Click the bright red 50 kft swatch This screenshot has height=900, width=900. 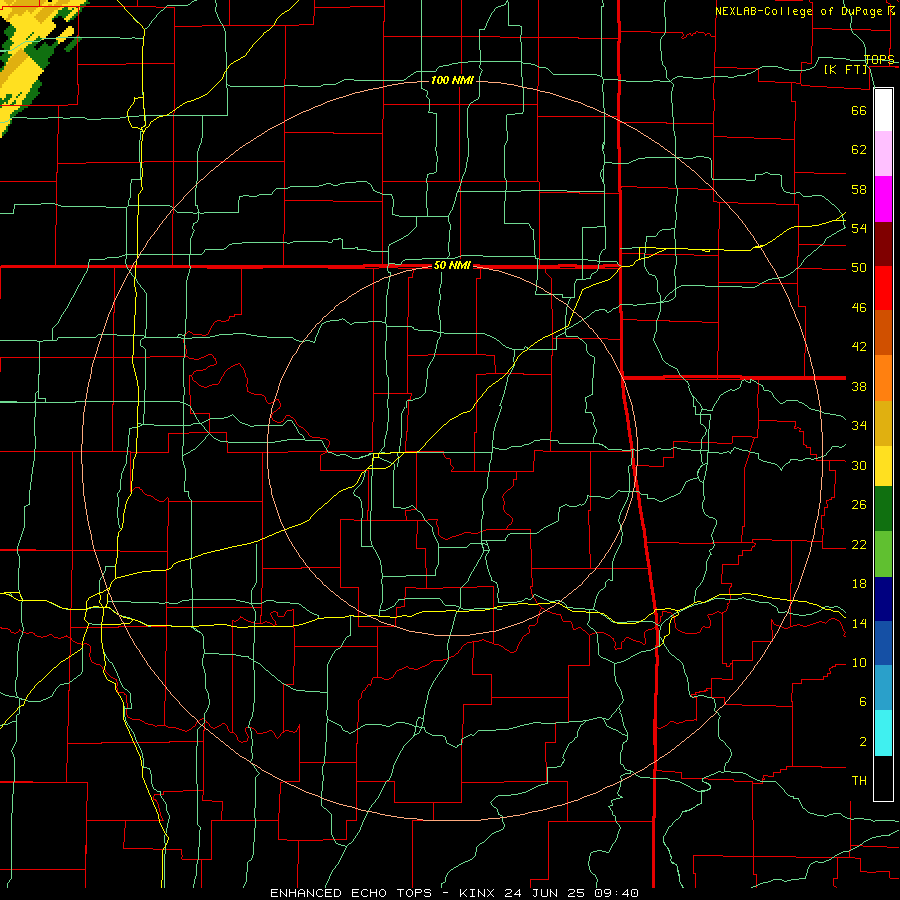[883, 288]
